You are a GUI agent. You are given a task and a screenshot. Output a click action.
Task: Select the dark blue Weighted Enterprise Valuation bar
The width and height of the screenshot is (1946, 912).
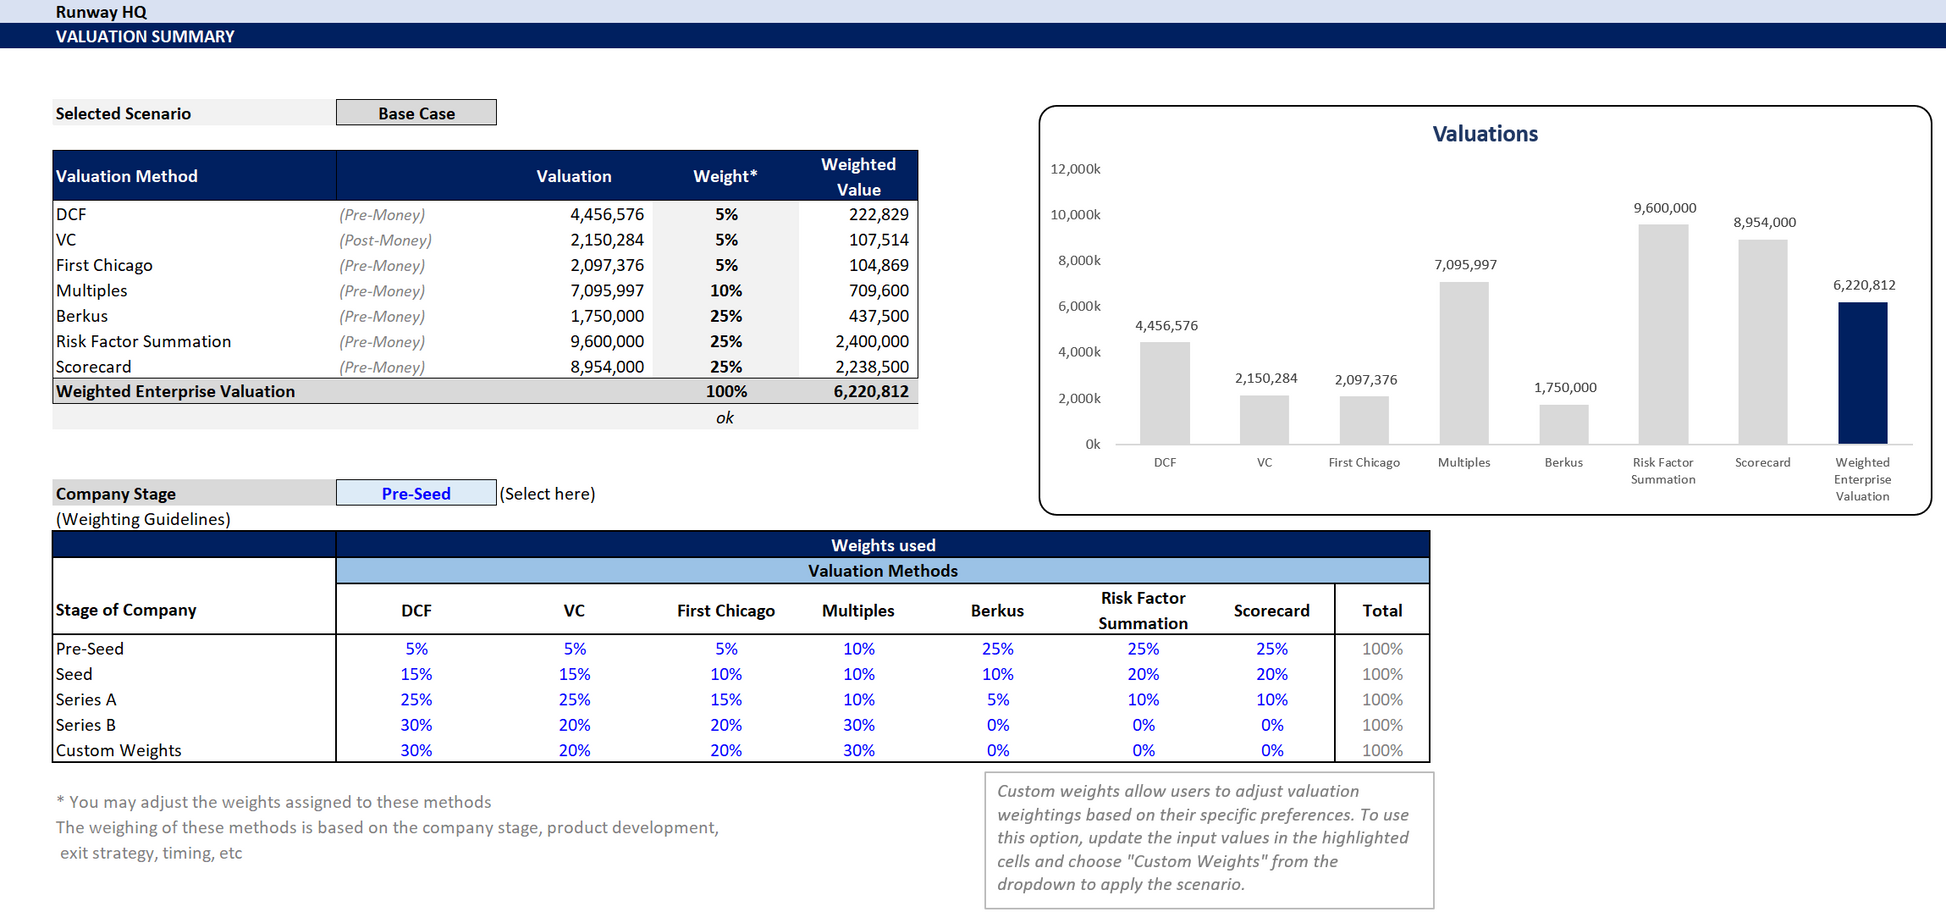[x=1862, y=373]
